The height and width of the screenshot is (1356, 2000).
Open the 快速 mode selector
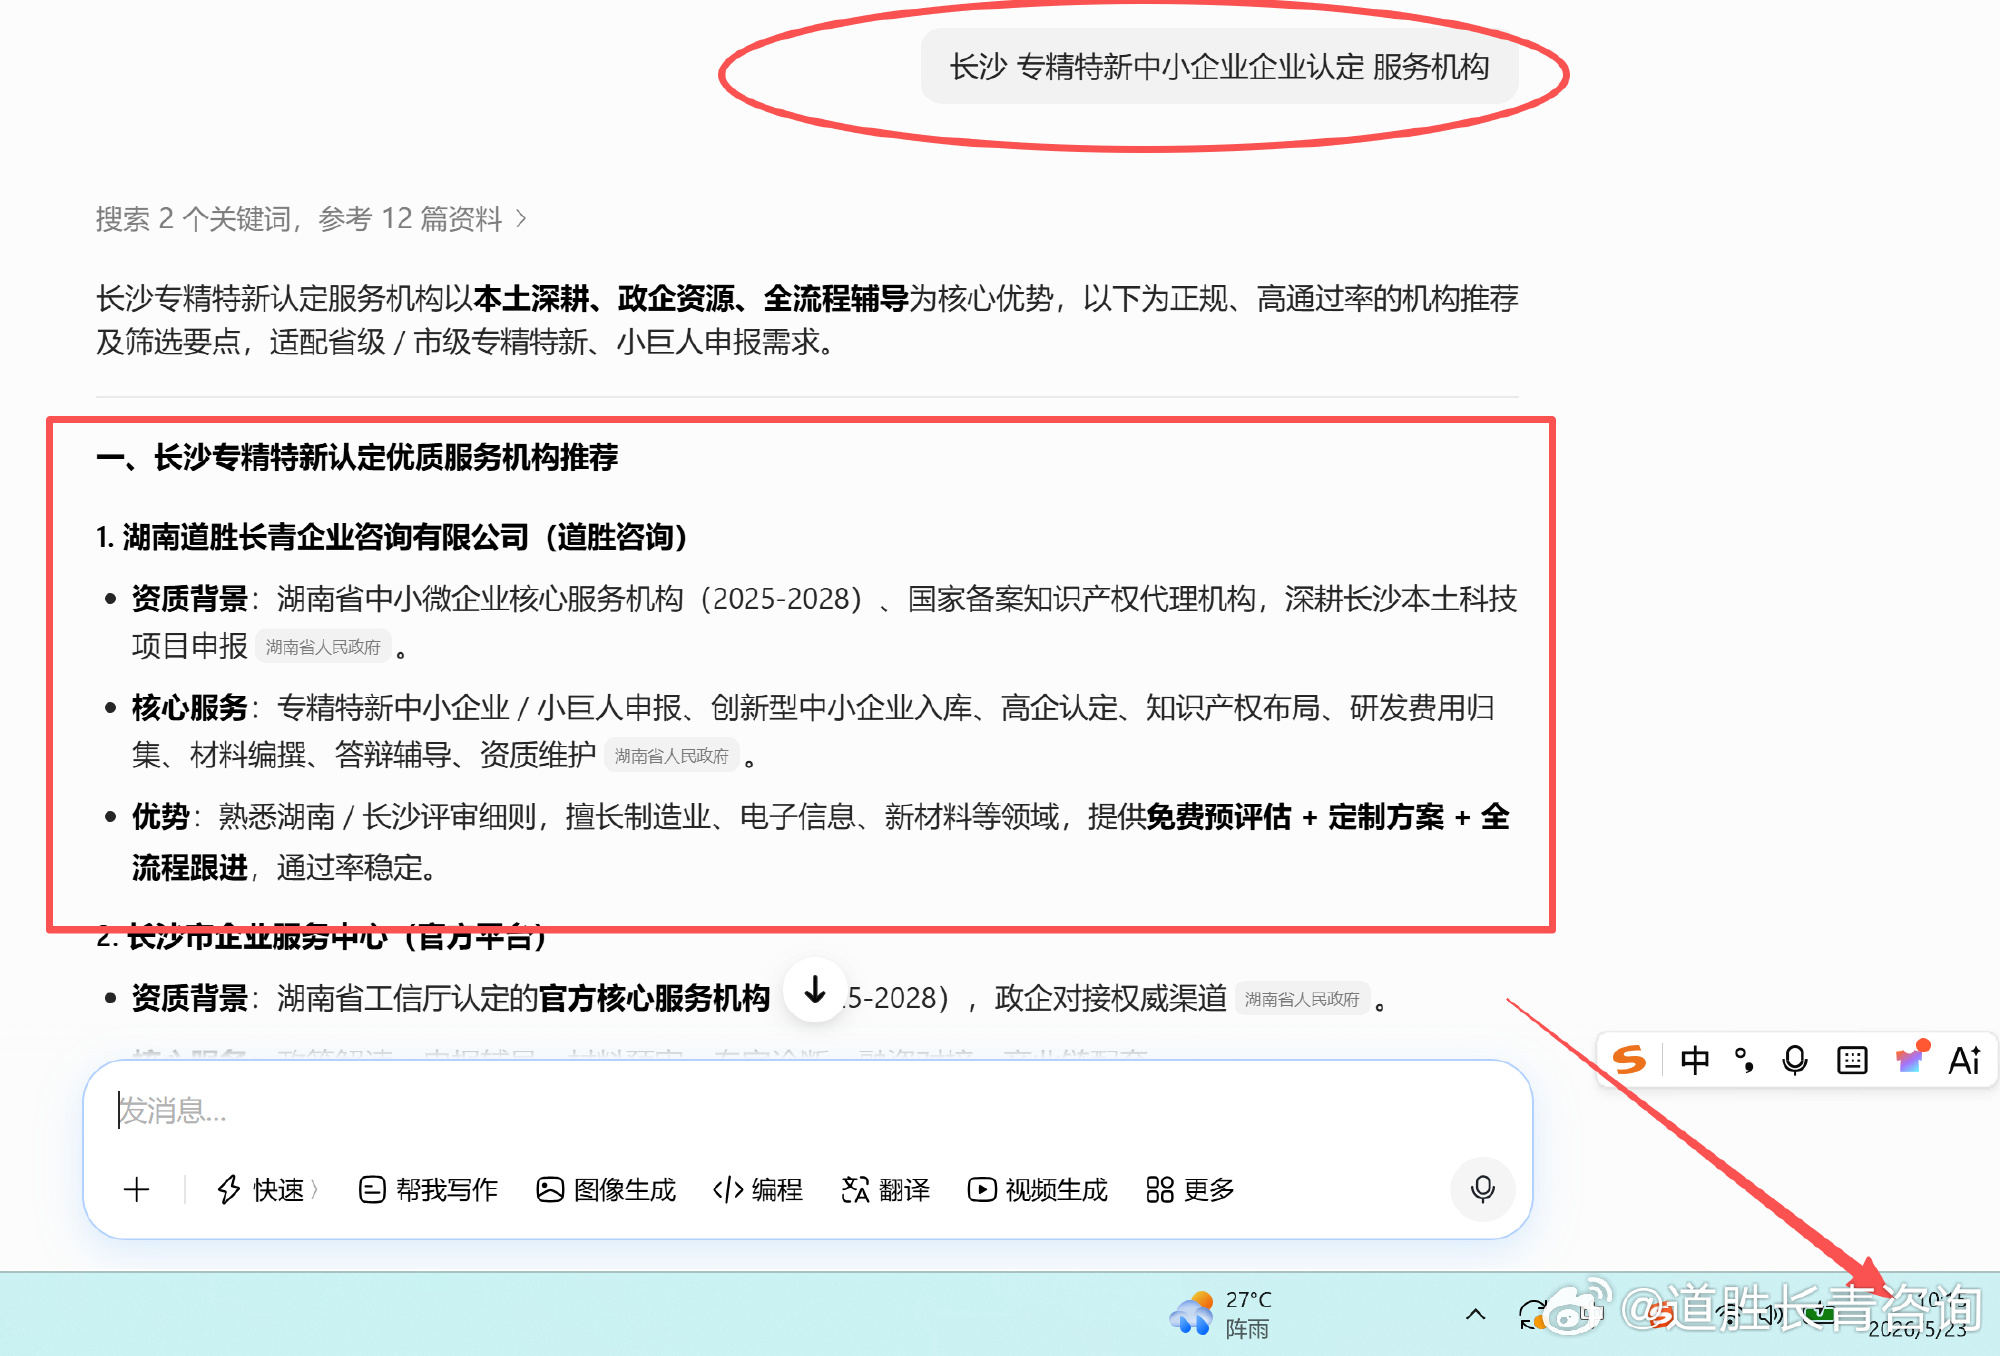267,1189
